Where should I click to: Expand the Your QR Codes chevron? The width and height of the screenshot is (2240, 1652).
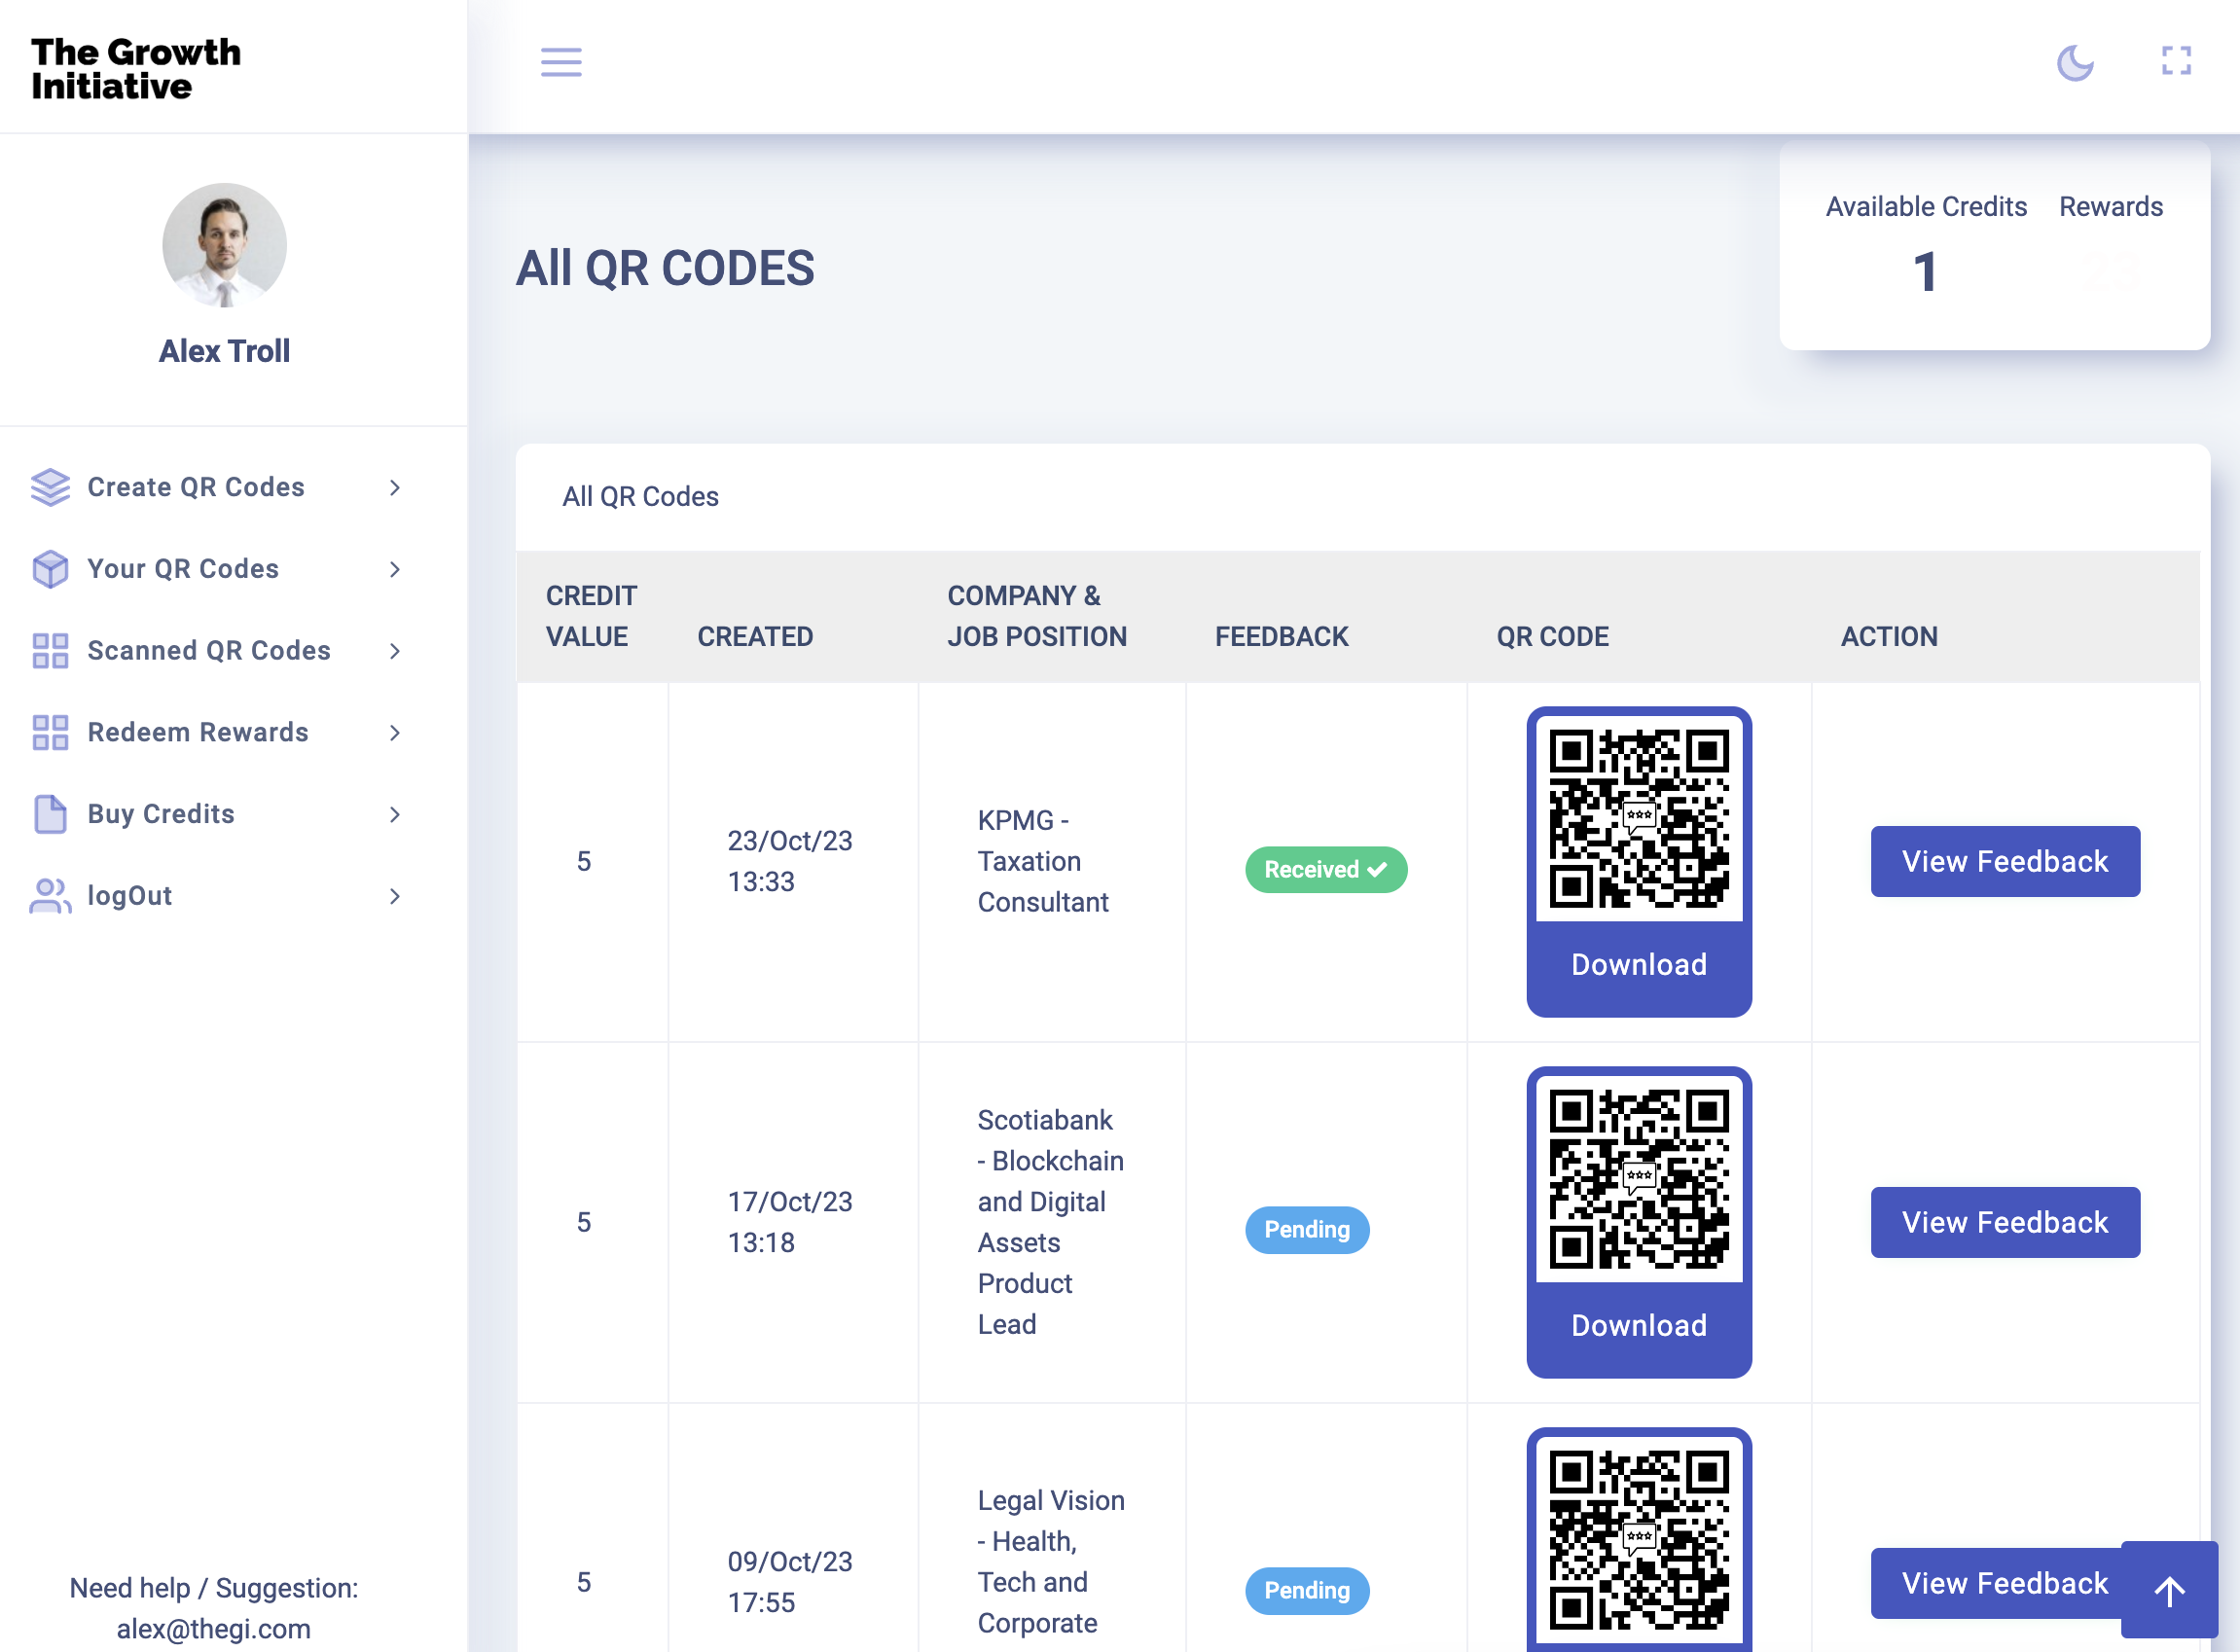tap(395, 569)
